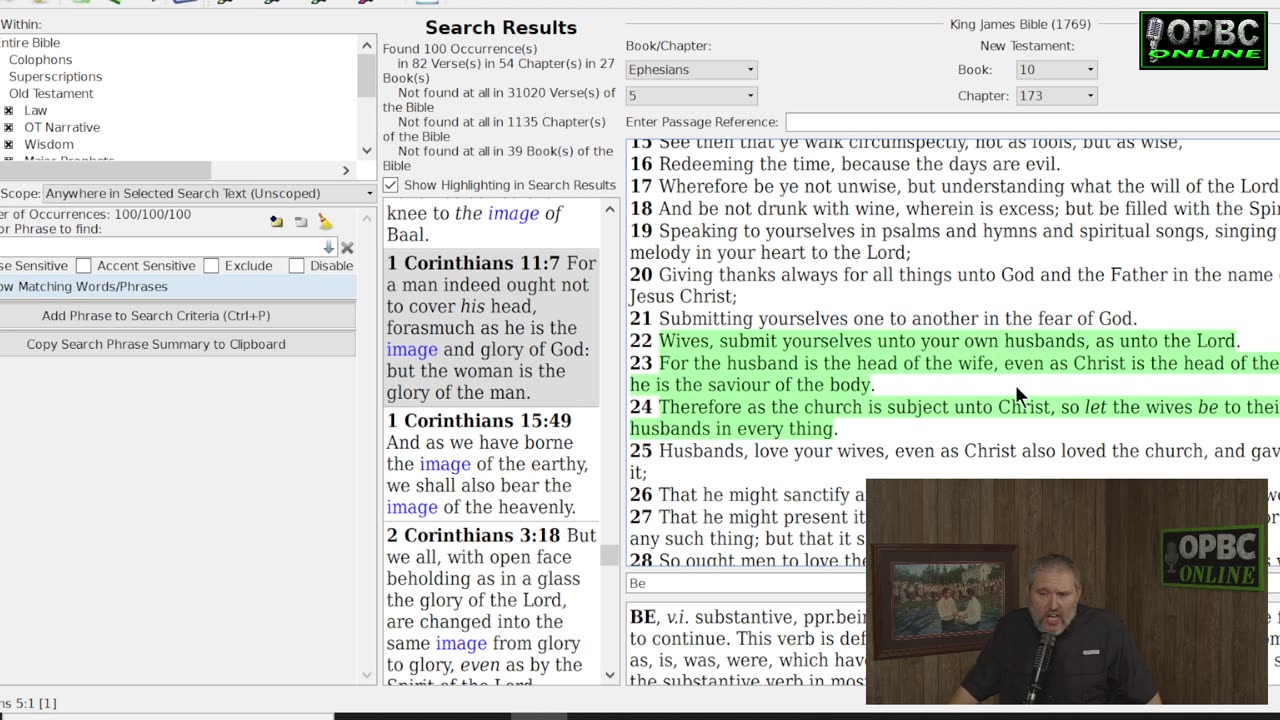This screenshot has height=720, width=1280.
Task: Click Within tree horizontal scrollbar
Action: click(105, 170)
